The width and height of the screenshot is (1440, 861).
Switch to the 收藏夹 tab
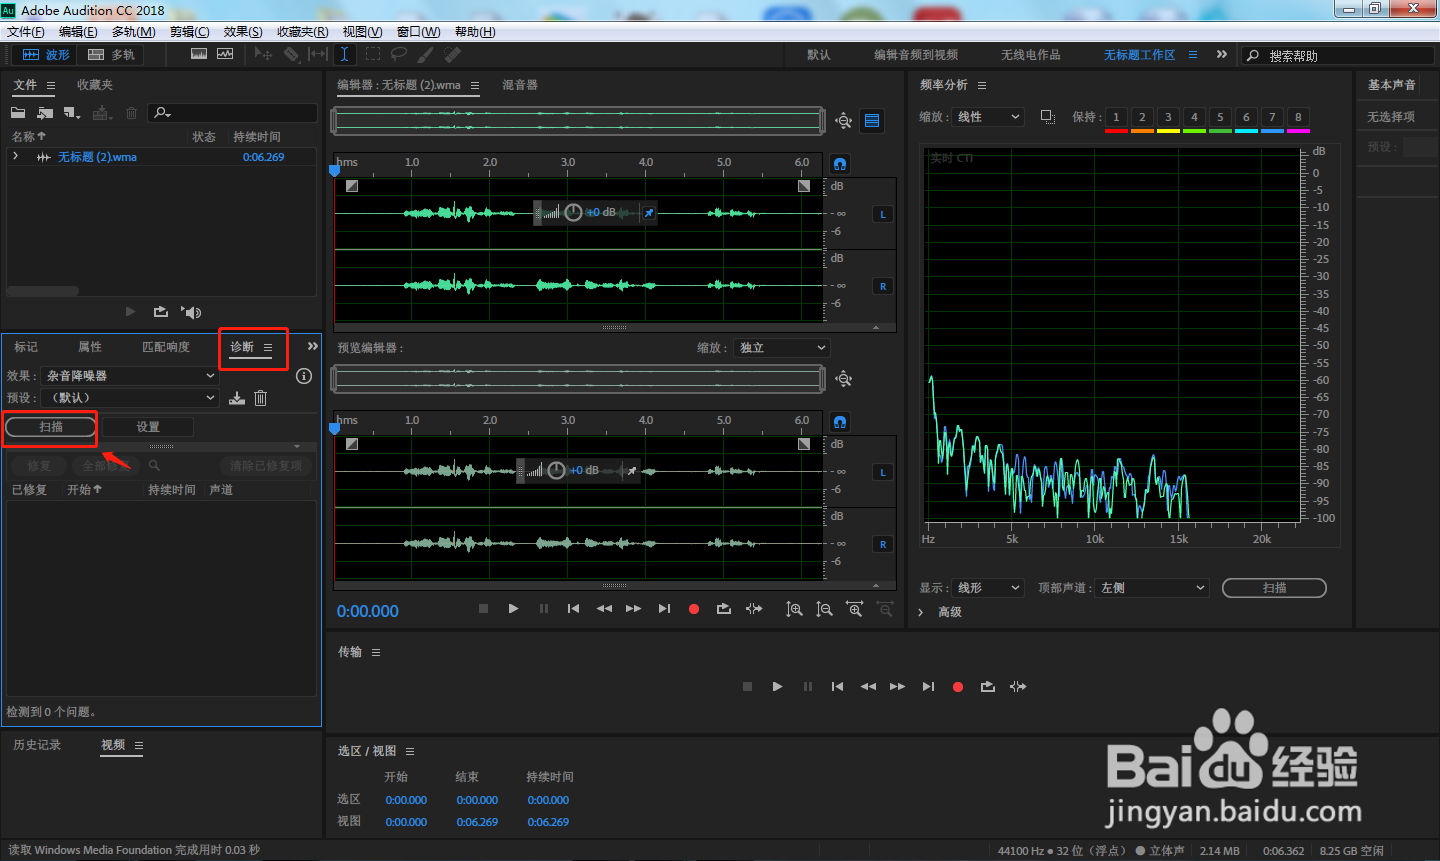[x=95, y=85]
